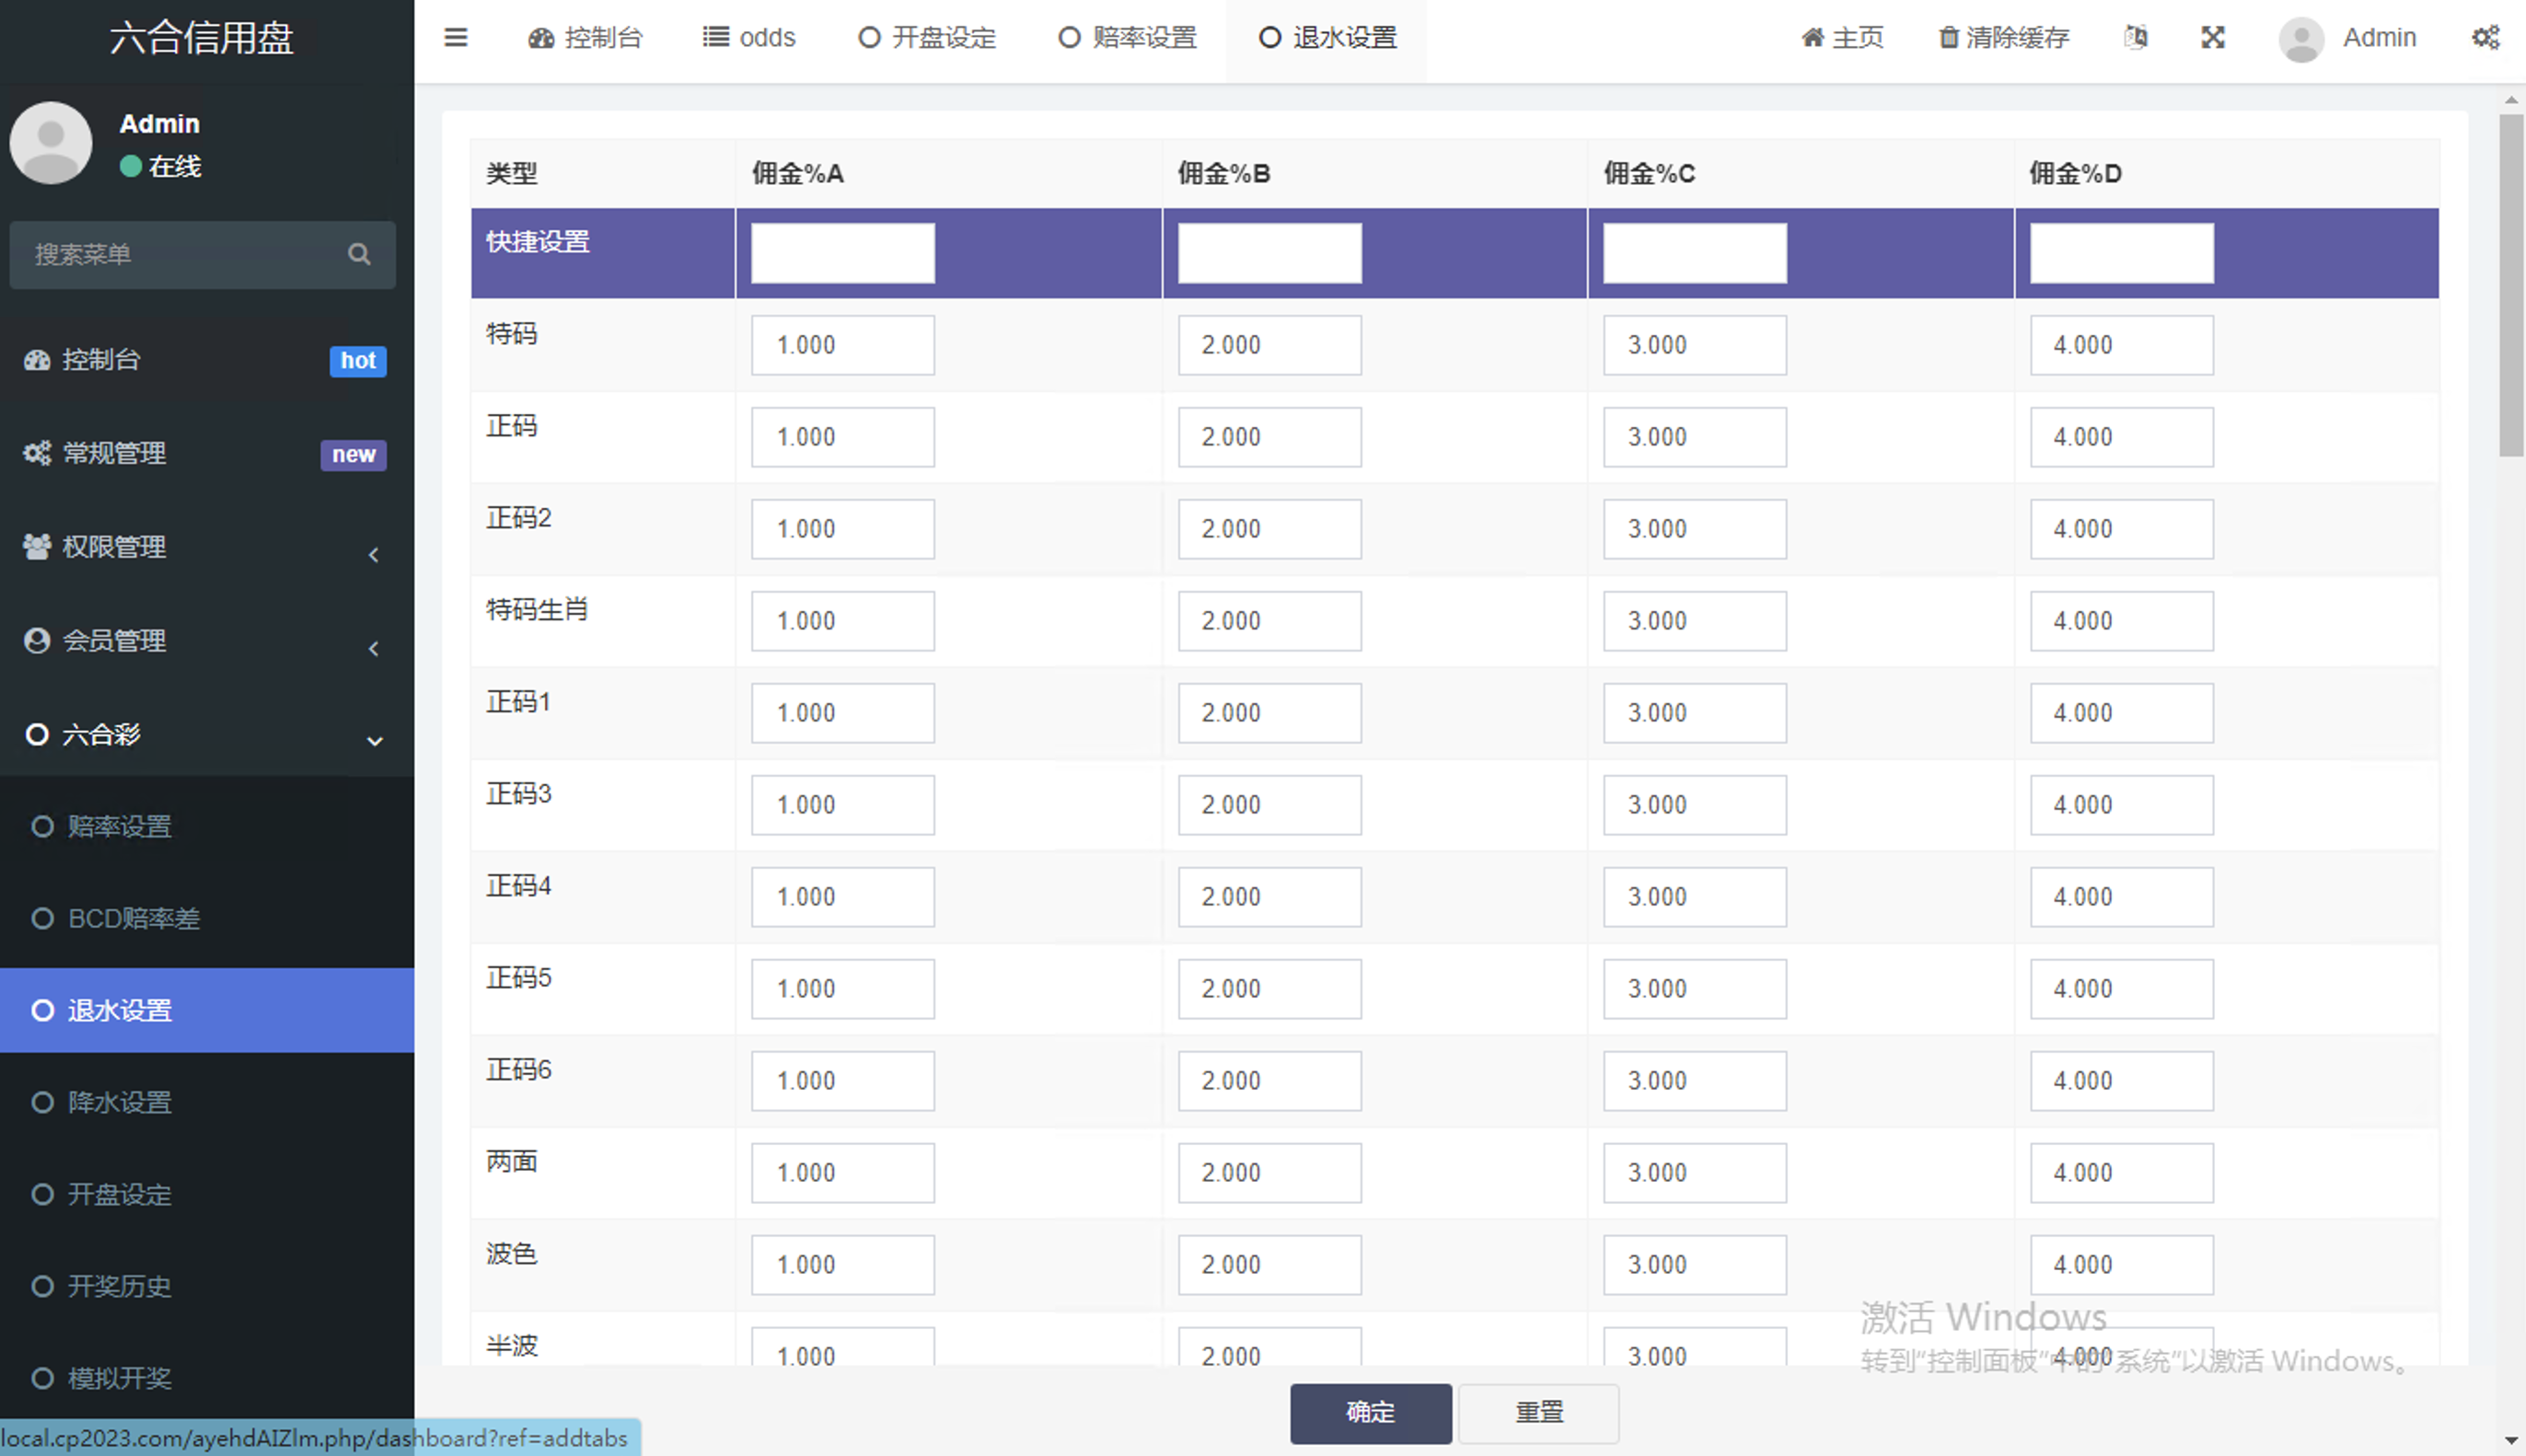Click the Admin avatar in the sidebar
2526x1456 pixels.
(51, 142)
